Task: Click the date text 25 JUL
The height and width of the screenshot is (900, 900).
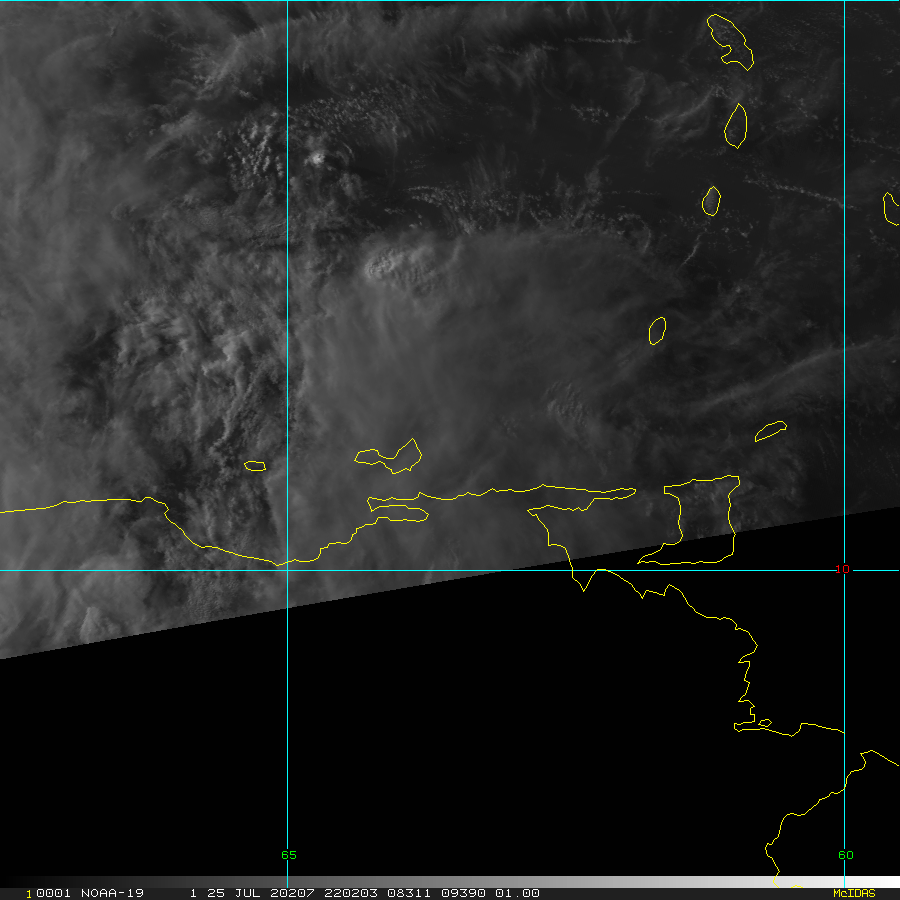Action: click(x=234, y=893)
